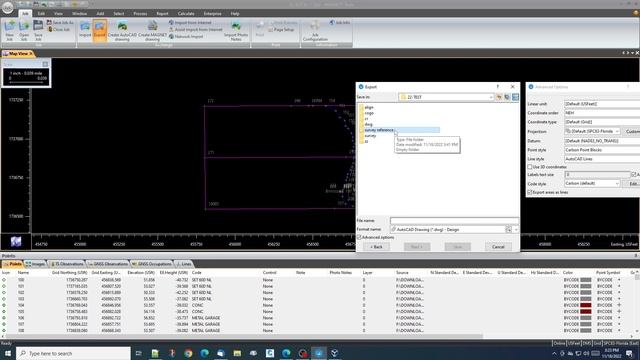Open the Code style dropdown
Screen dimensions: 640x360
(x=617, y=184)
